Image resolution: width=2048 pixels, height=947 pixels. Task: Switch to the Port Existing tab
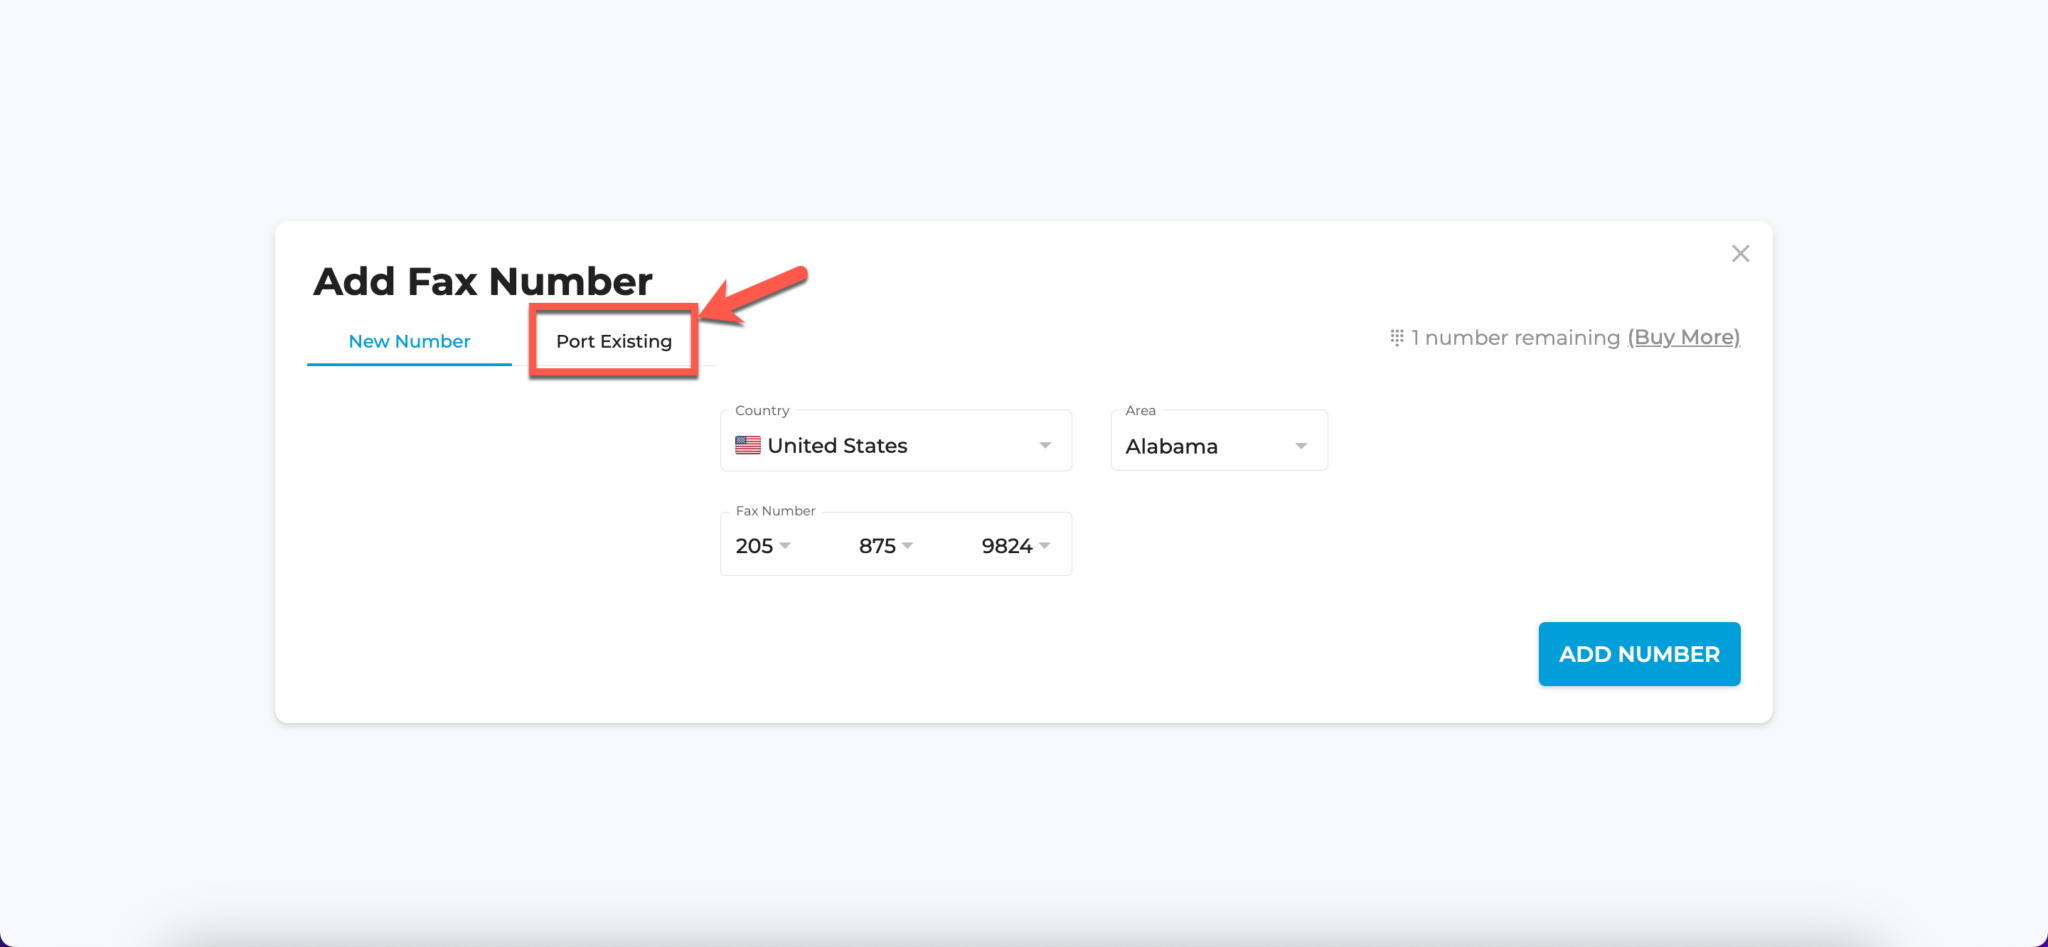(614, 341)
